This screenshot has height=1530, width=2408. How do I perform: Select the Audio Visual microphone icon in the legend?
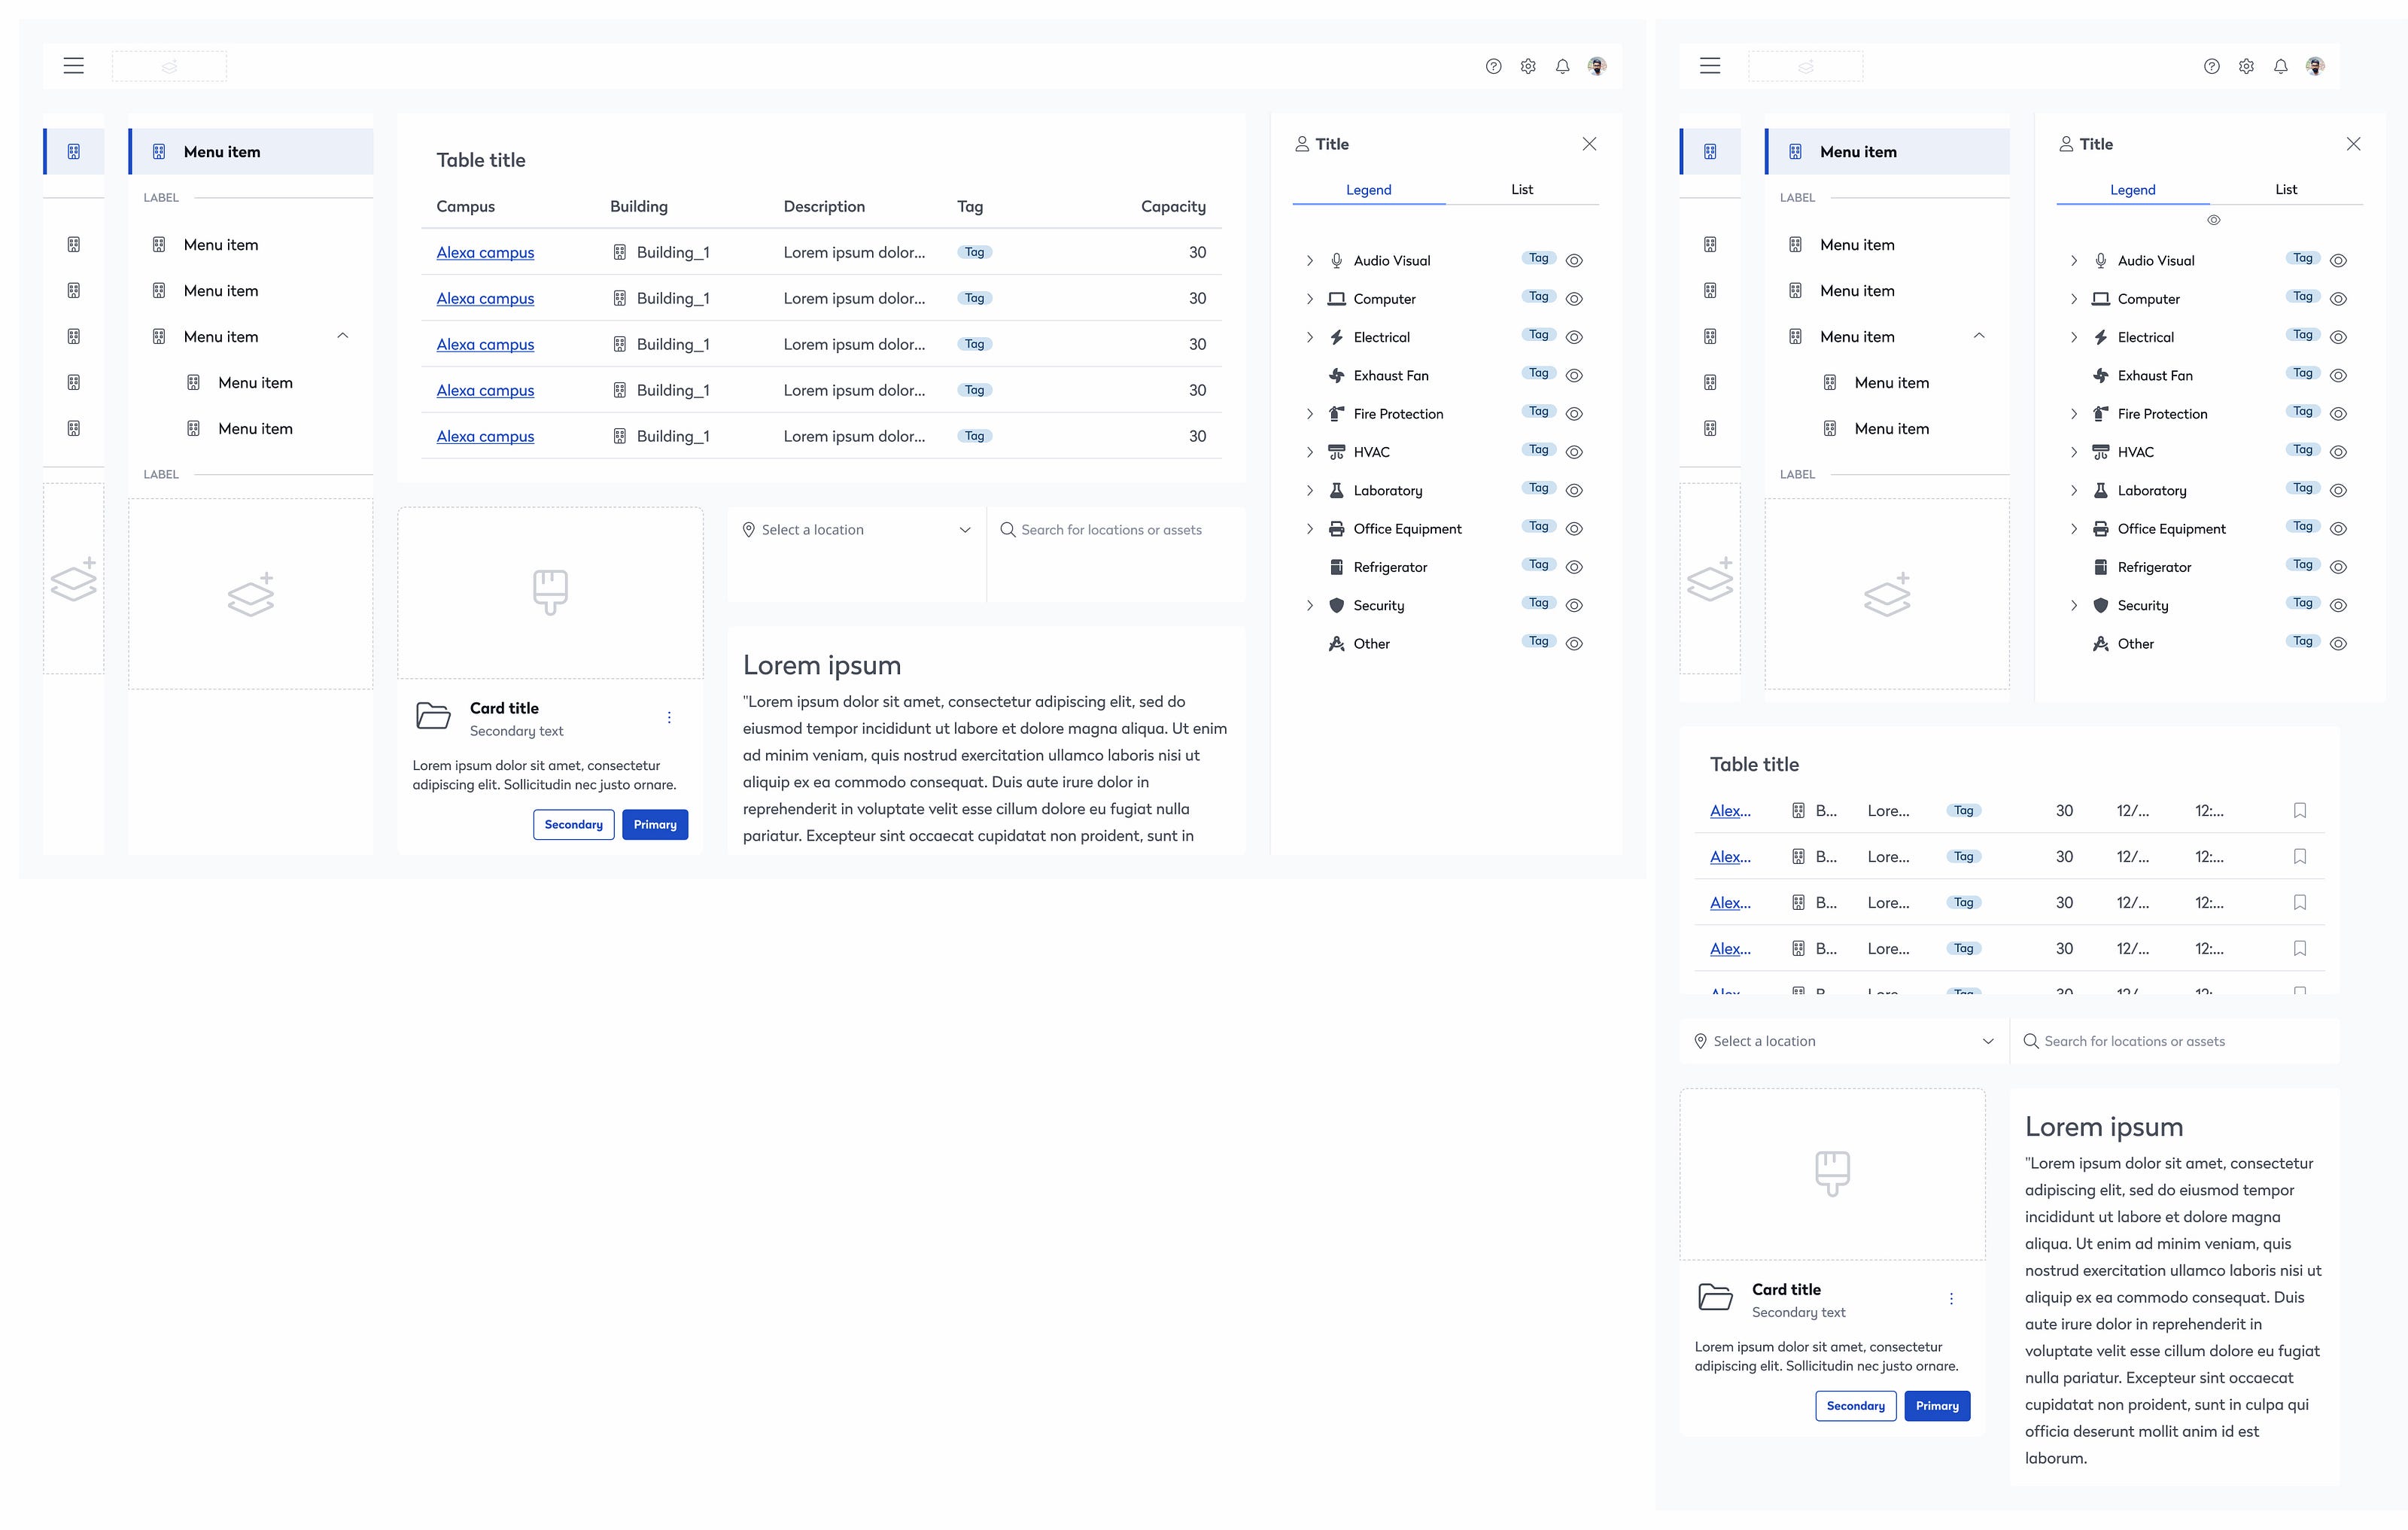tap(1336, 260)
